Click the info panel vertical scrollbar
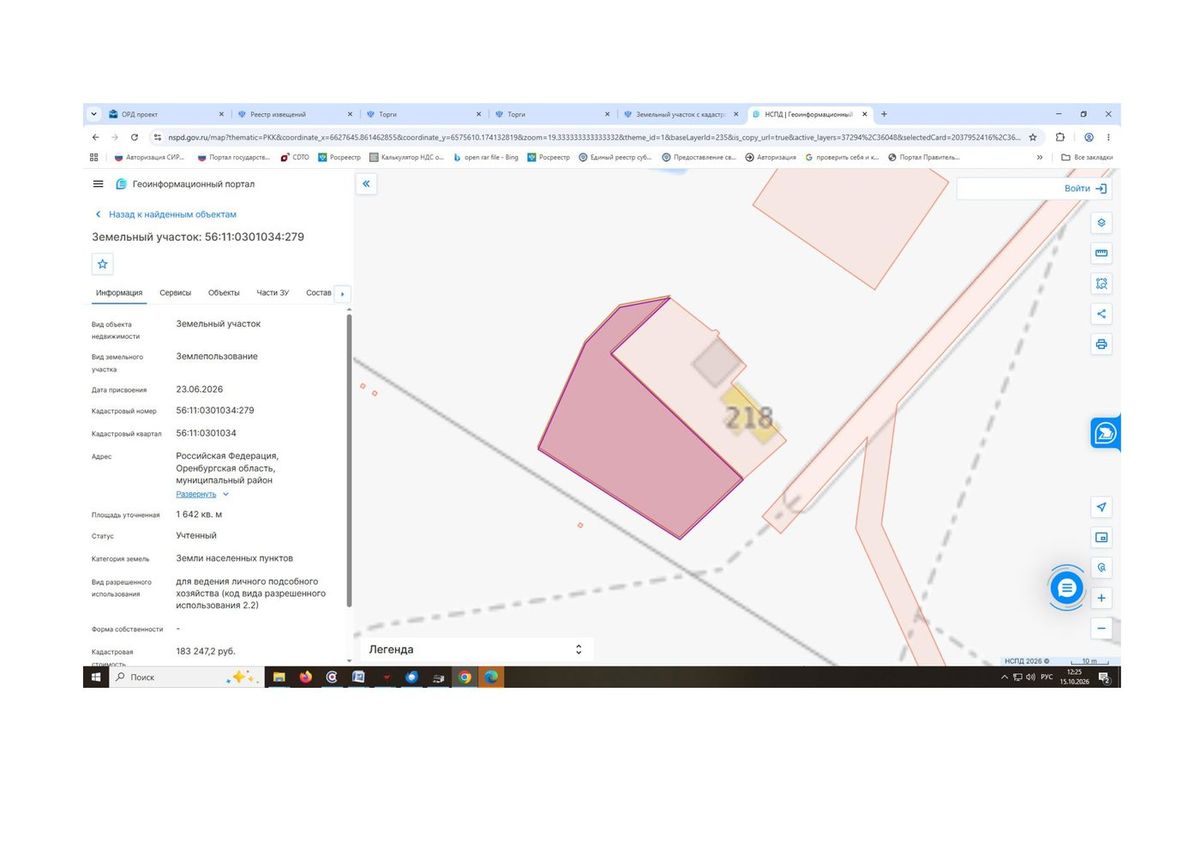This screenshot has width=1200, height=849. click(349, 460)
